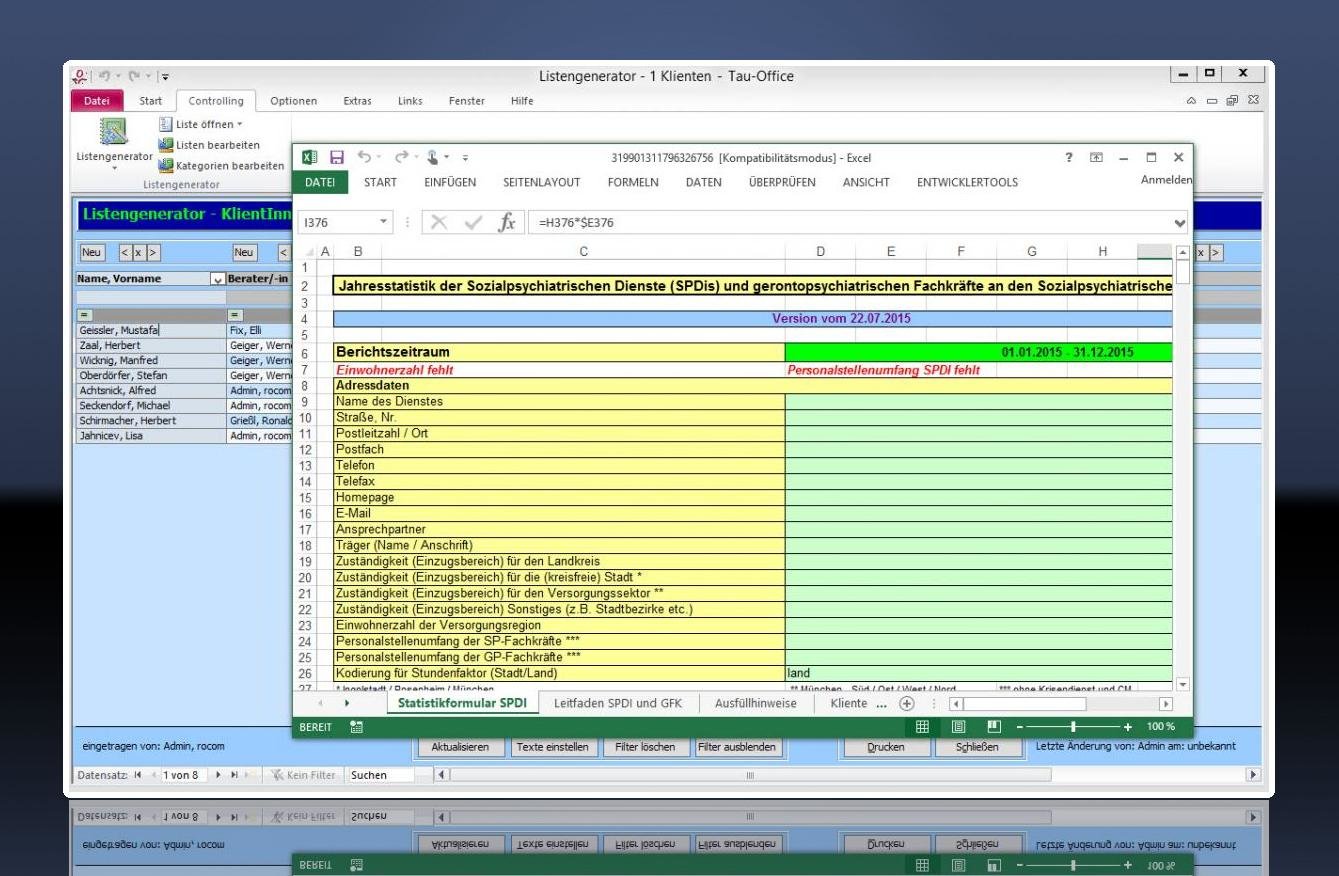Switch to Leitfaden SPDI und GFK sheet
Viewport: 1339px width, 876px height.
(x=618, y=704)
